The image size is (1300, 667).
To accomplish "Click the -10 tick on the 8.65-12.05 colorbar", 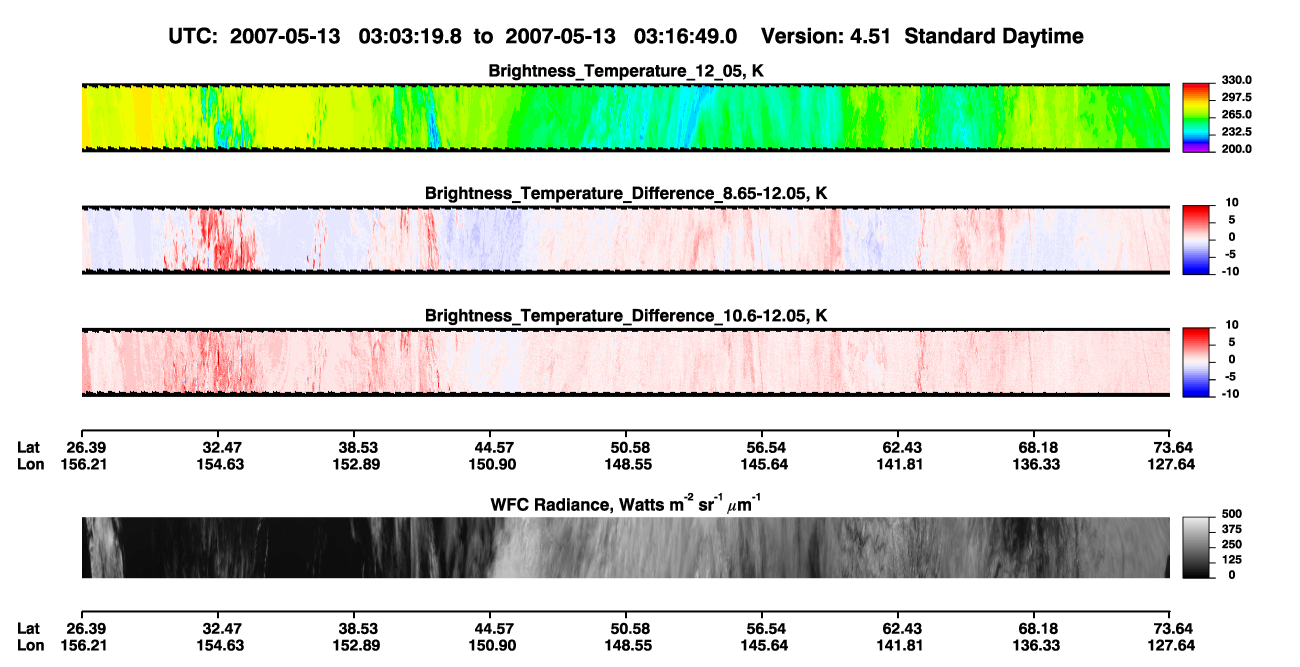I will tap(1230, 271).
